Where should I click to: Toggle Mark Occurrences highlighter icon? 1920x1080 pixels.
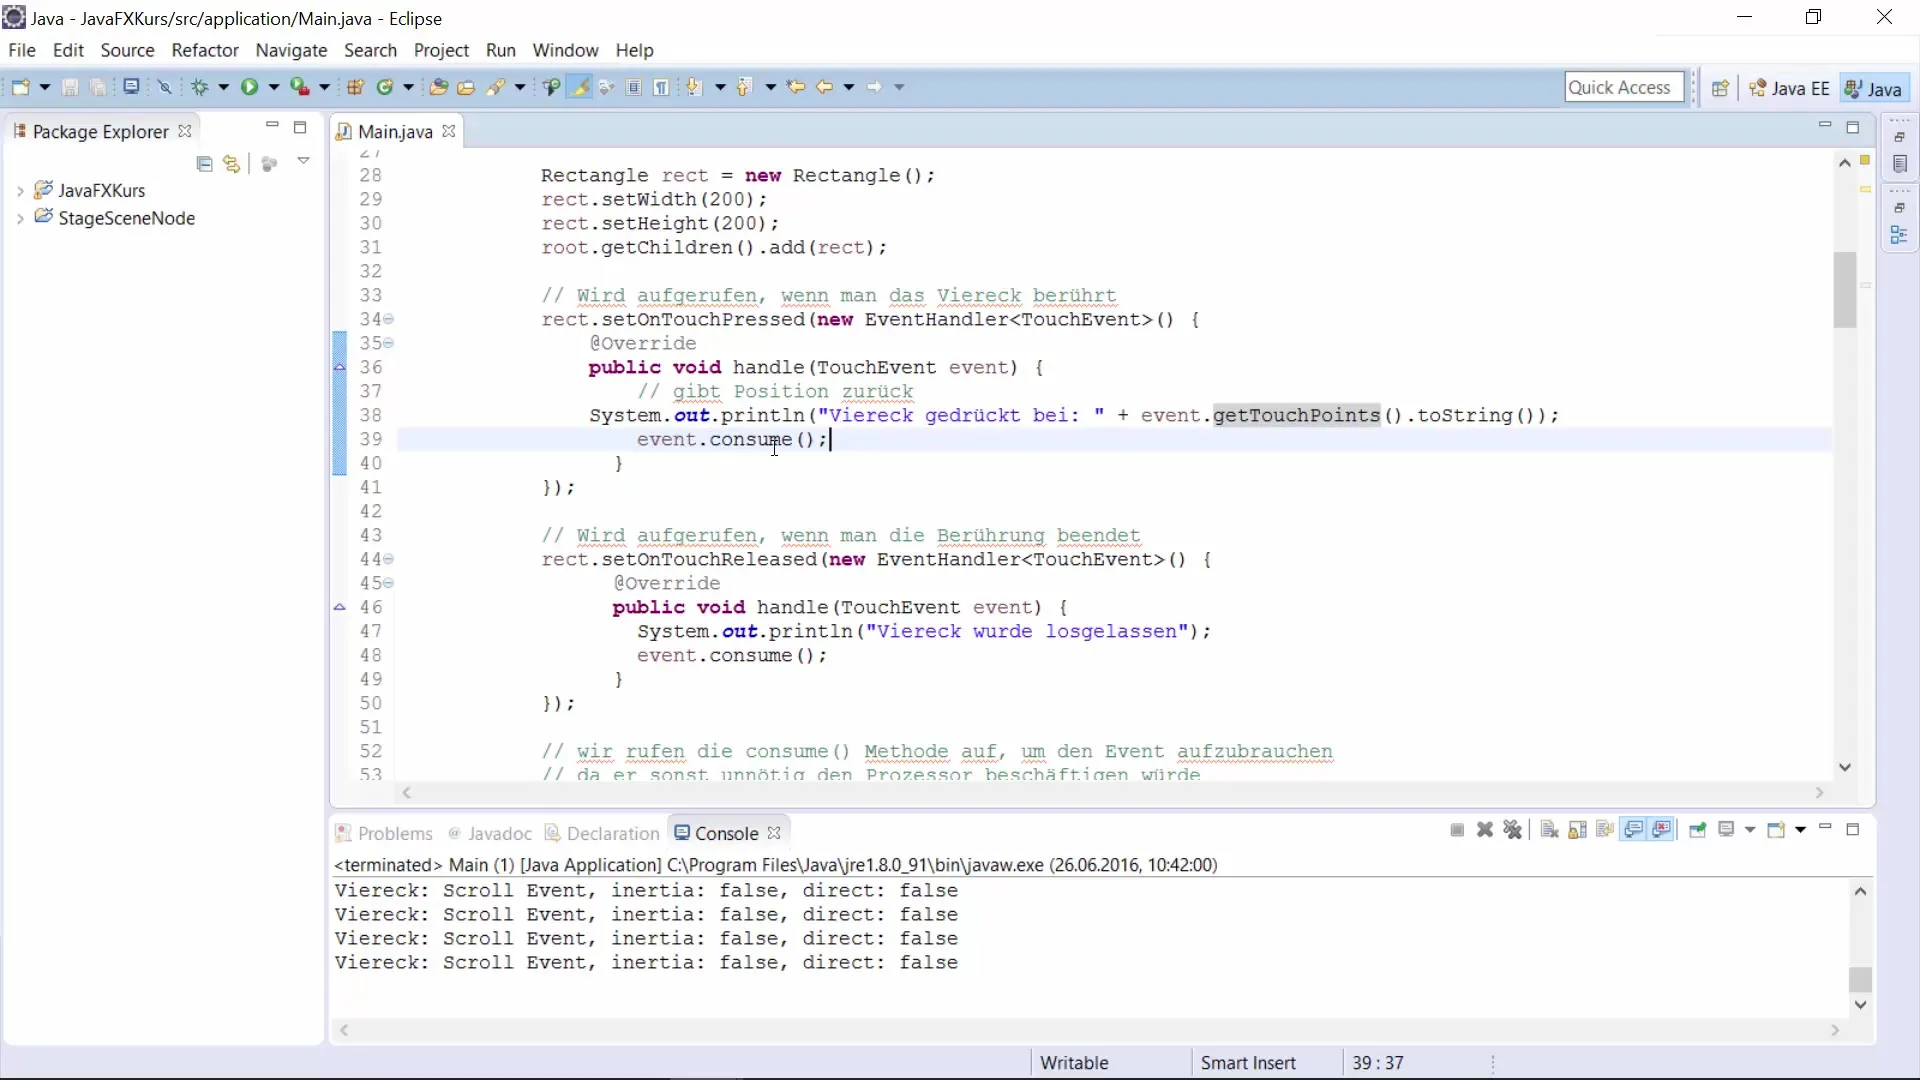(x=579, y=87)
